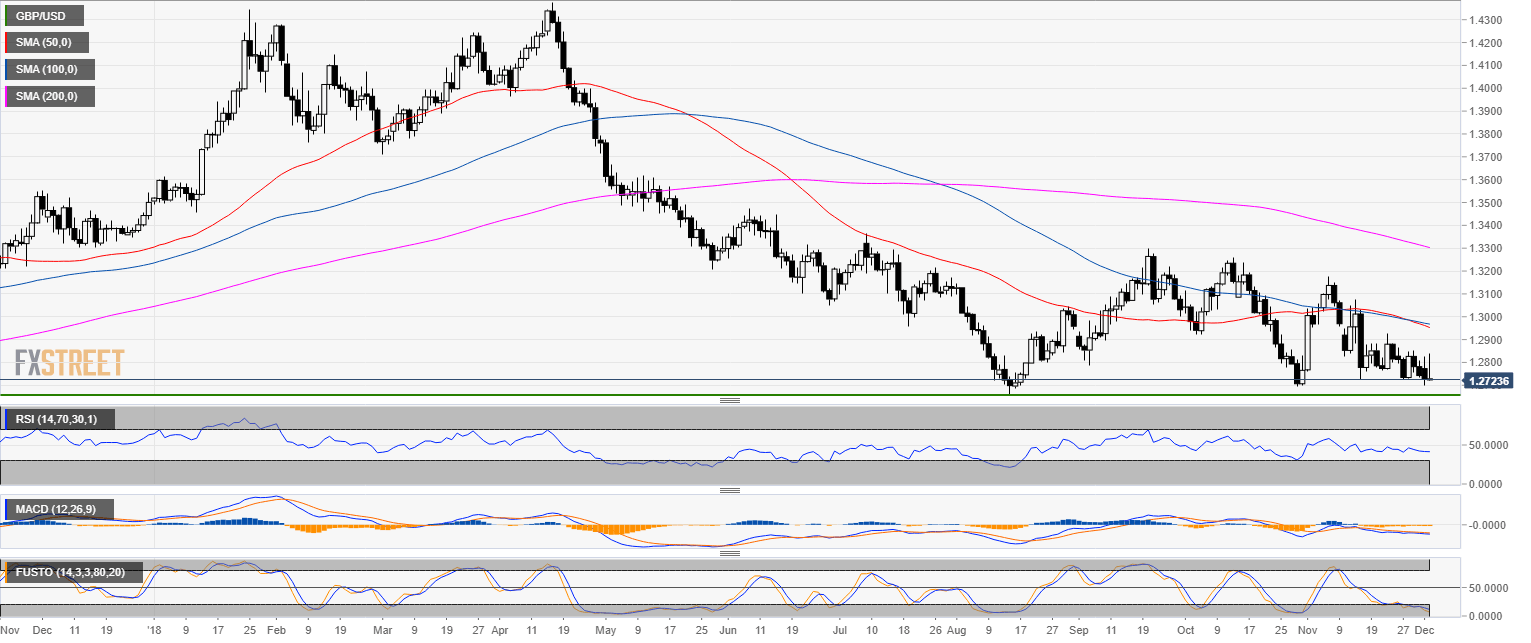Screen dimensions: 1531x643
Task: Click the Dec date label at timeline end
Action: tap(1437, 632)
